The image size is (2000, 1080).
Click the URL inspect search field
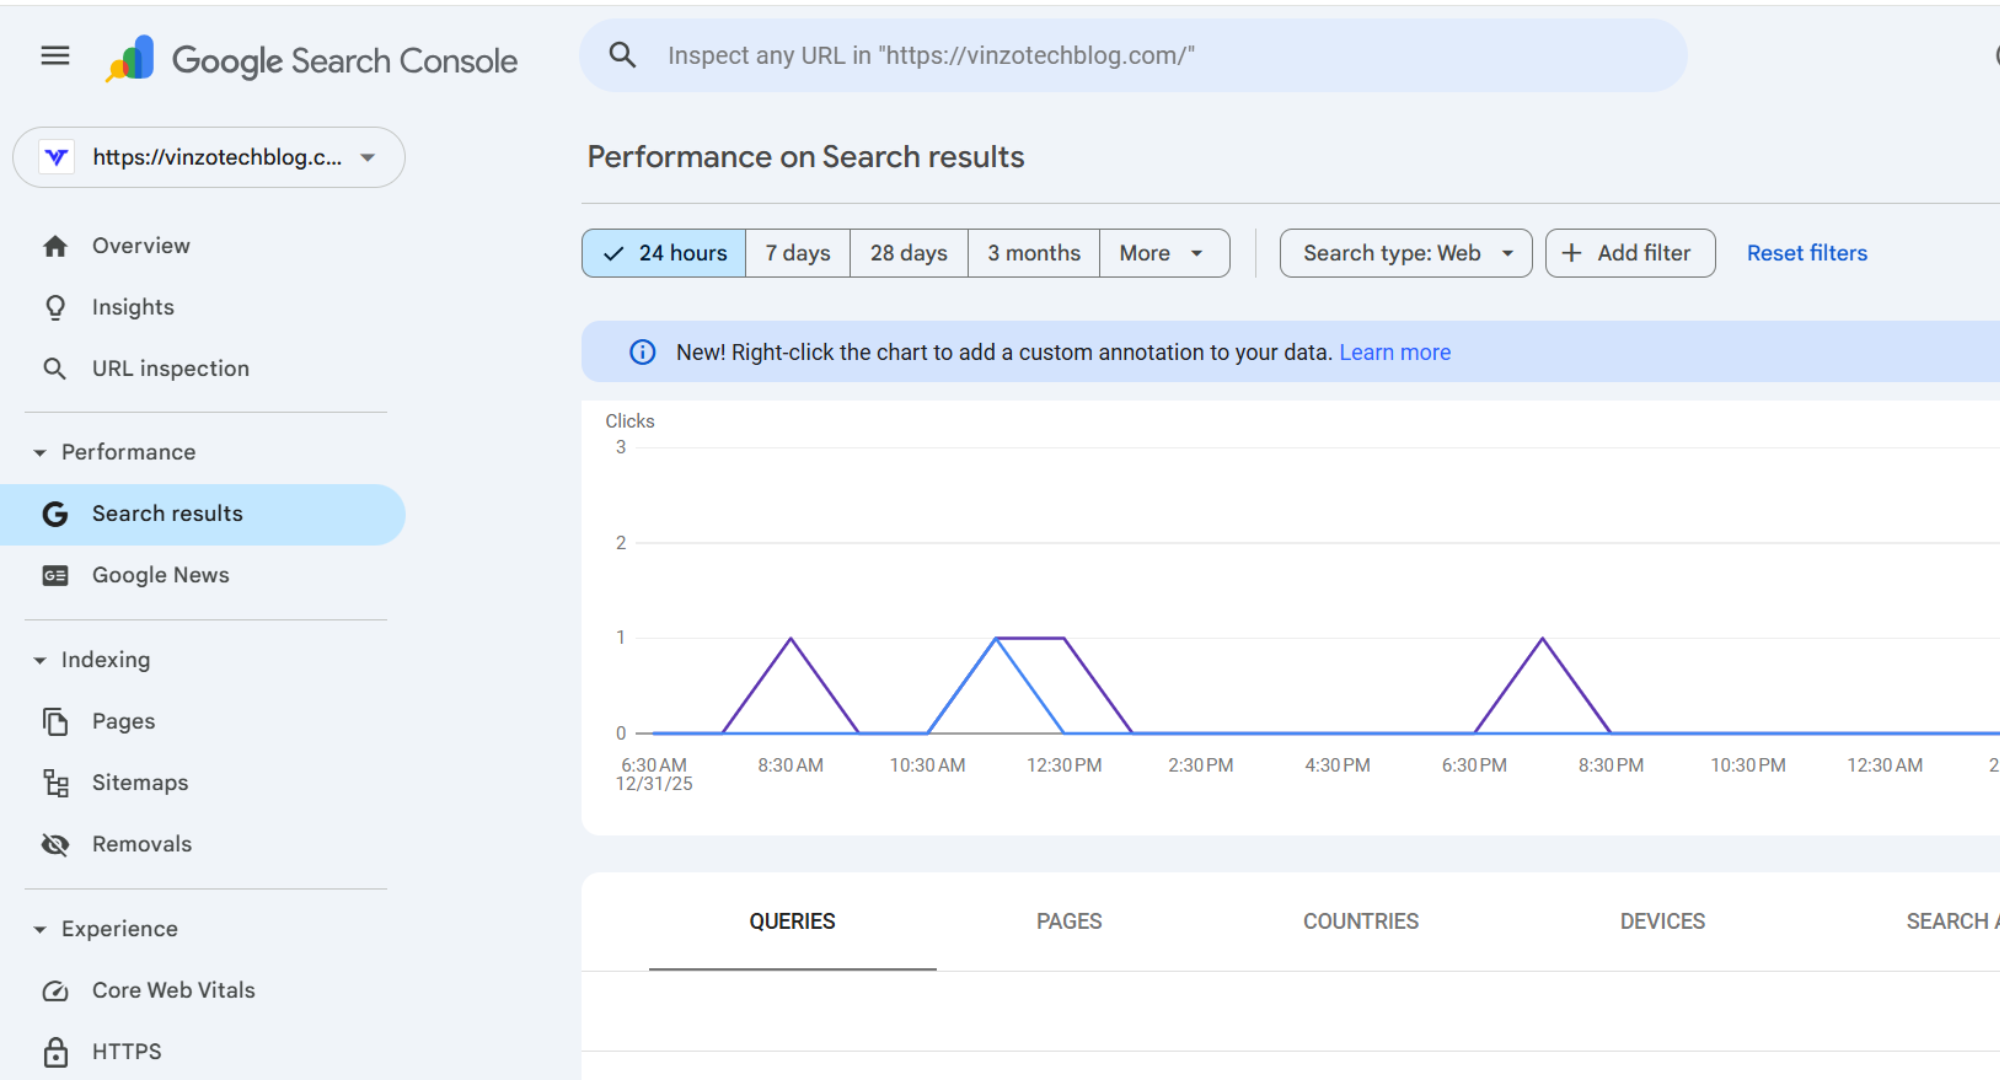pos(1130,56)
